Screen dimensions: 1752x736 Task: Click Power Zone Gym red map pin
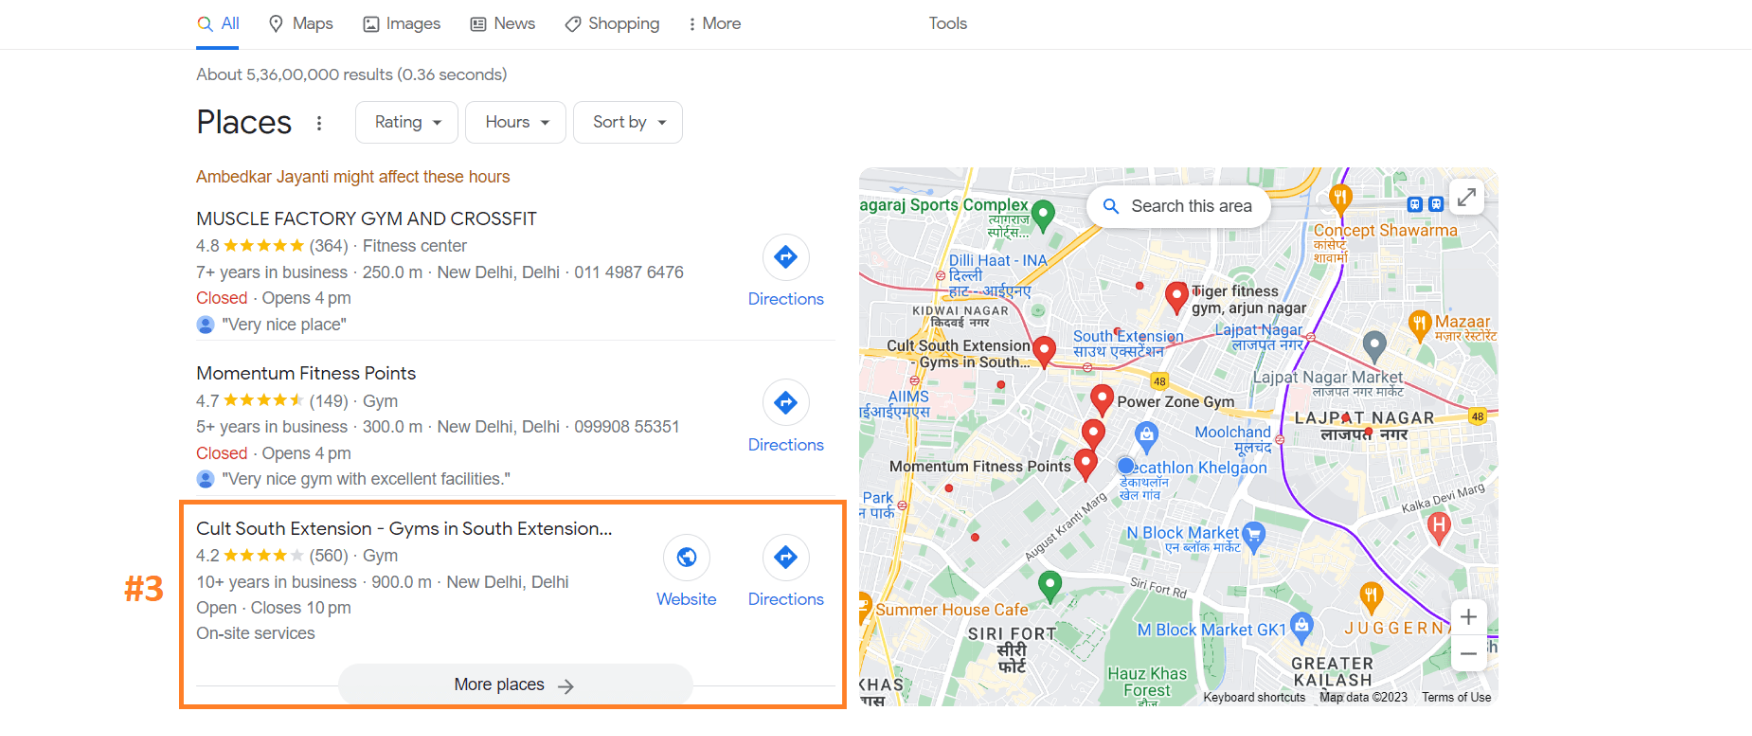pos(1102,400)
